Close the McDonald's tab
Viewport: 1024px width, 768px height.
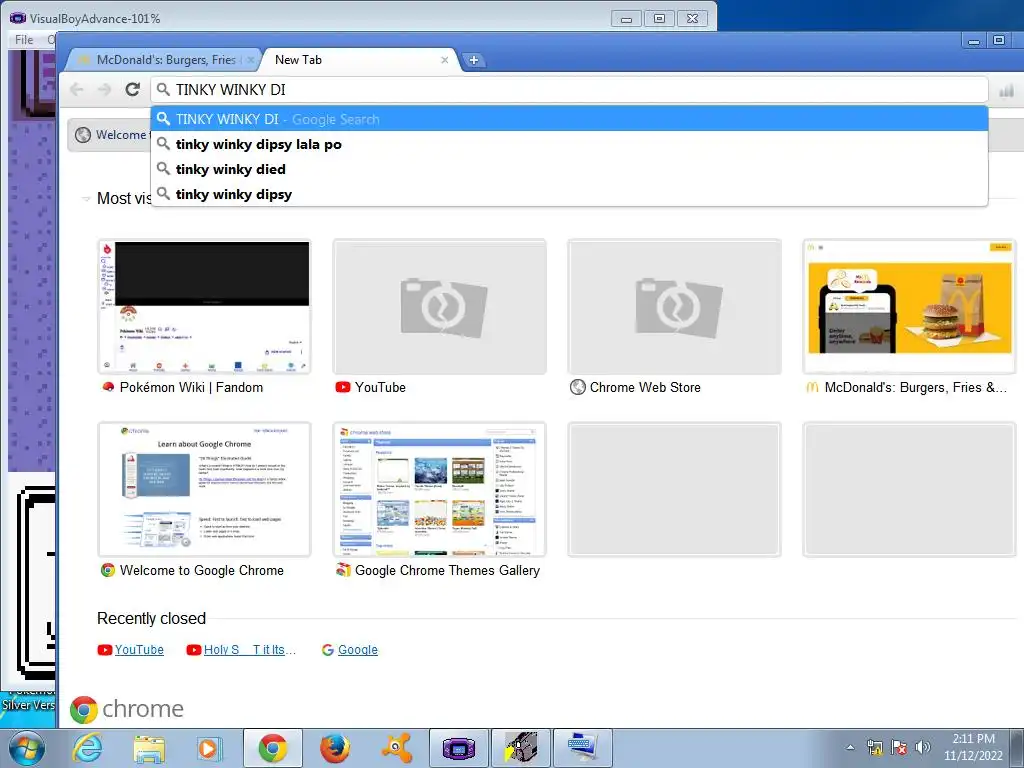click(250, 60)
